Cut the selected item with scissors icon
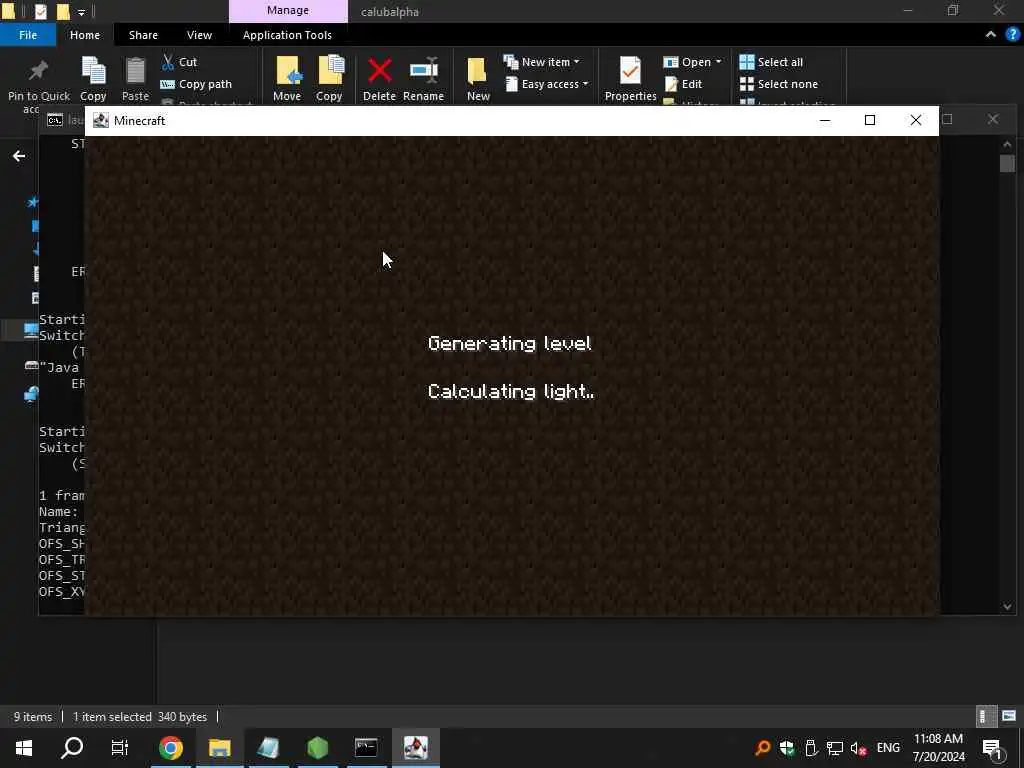 179,62
